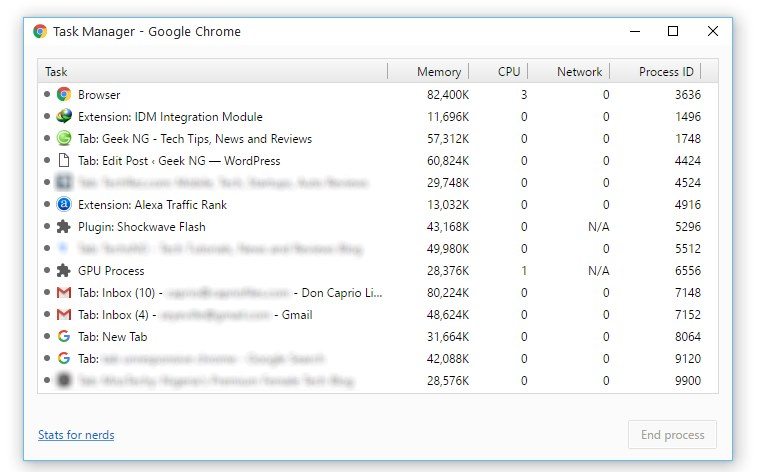Sort by the Network column header
Image resolution: width=762 pixels, height=472 pixels.
[x=569, y=71]
